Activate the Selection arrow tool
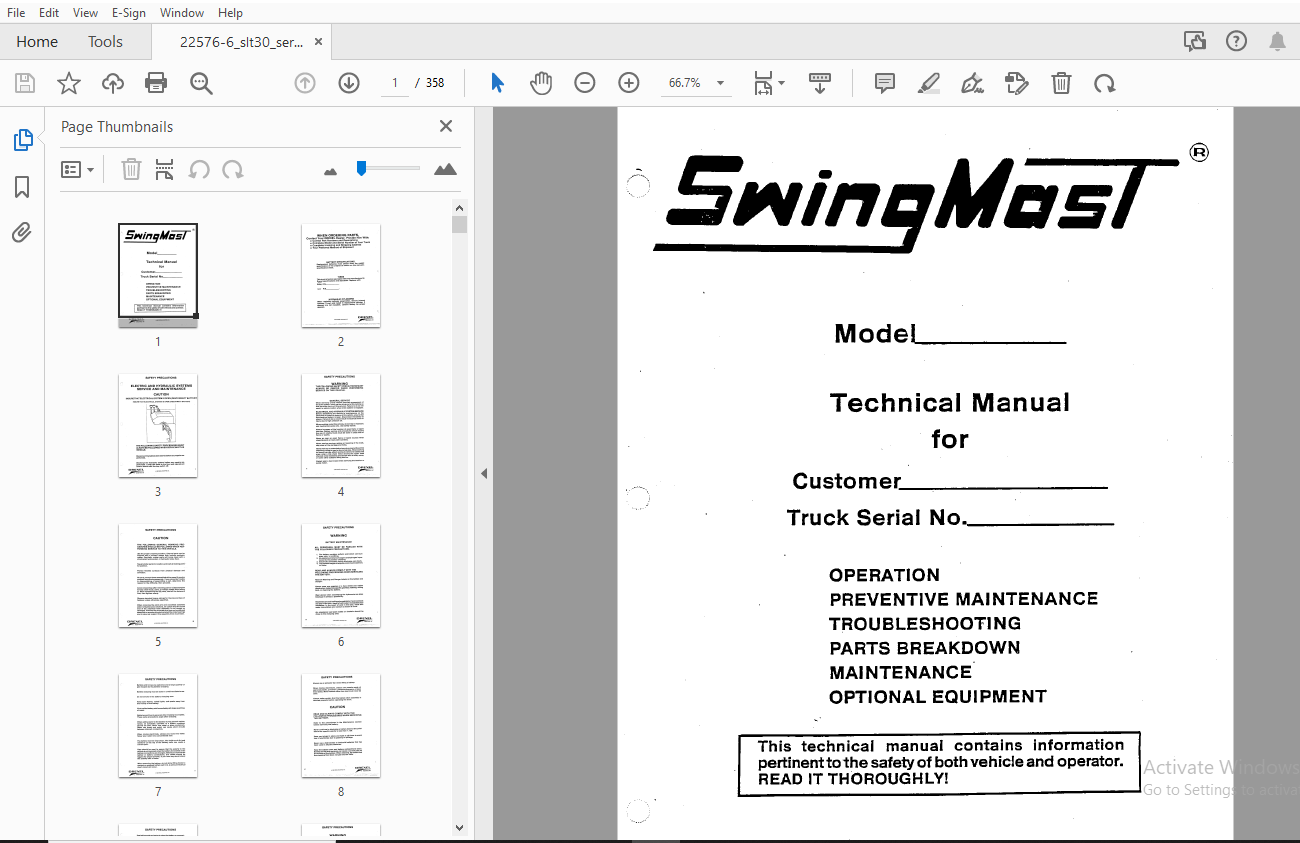1300x843 pixels. tap(497, 83)
